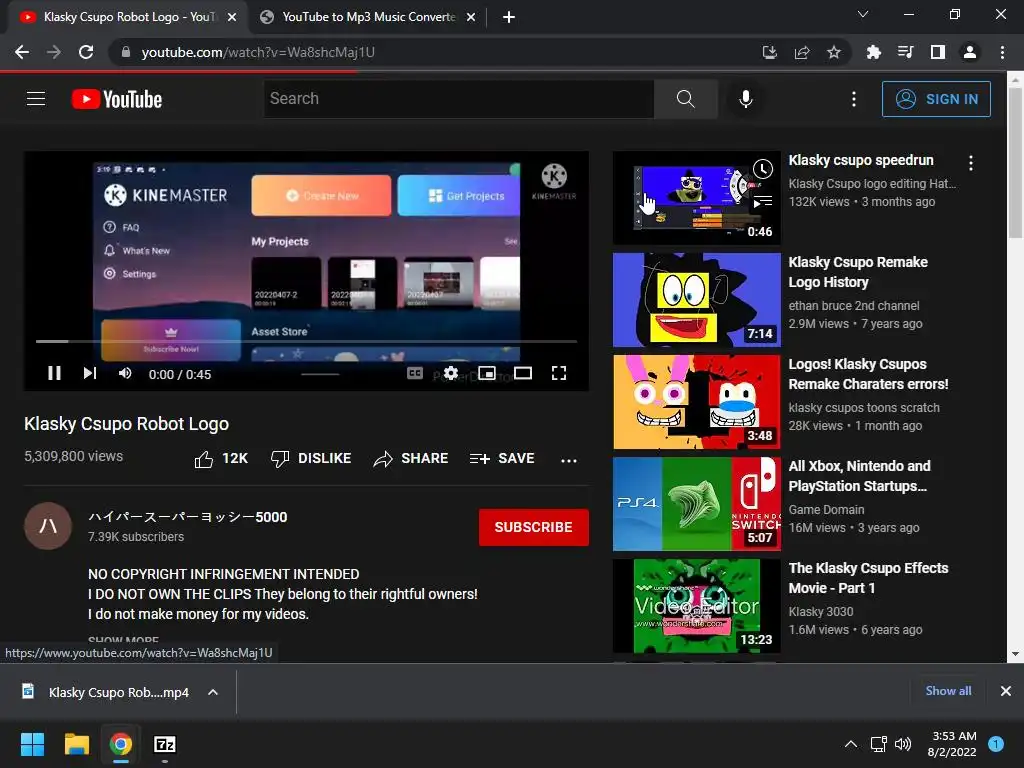The width and height of the screenshot is (1024, 768).
Task: Open Klasky csupo speedrun thumbnail
Action: pyautogui.click(x=696, y=197)
